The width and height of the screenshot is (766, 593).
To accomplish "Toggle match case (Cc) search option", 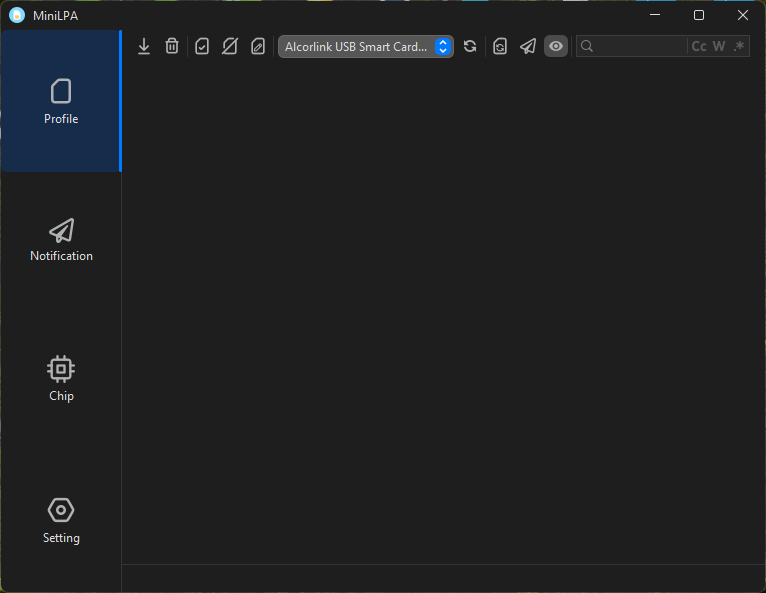I will (699, 46).
